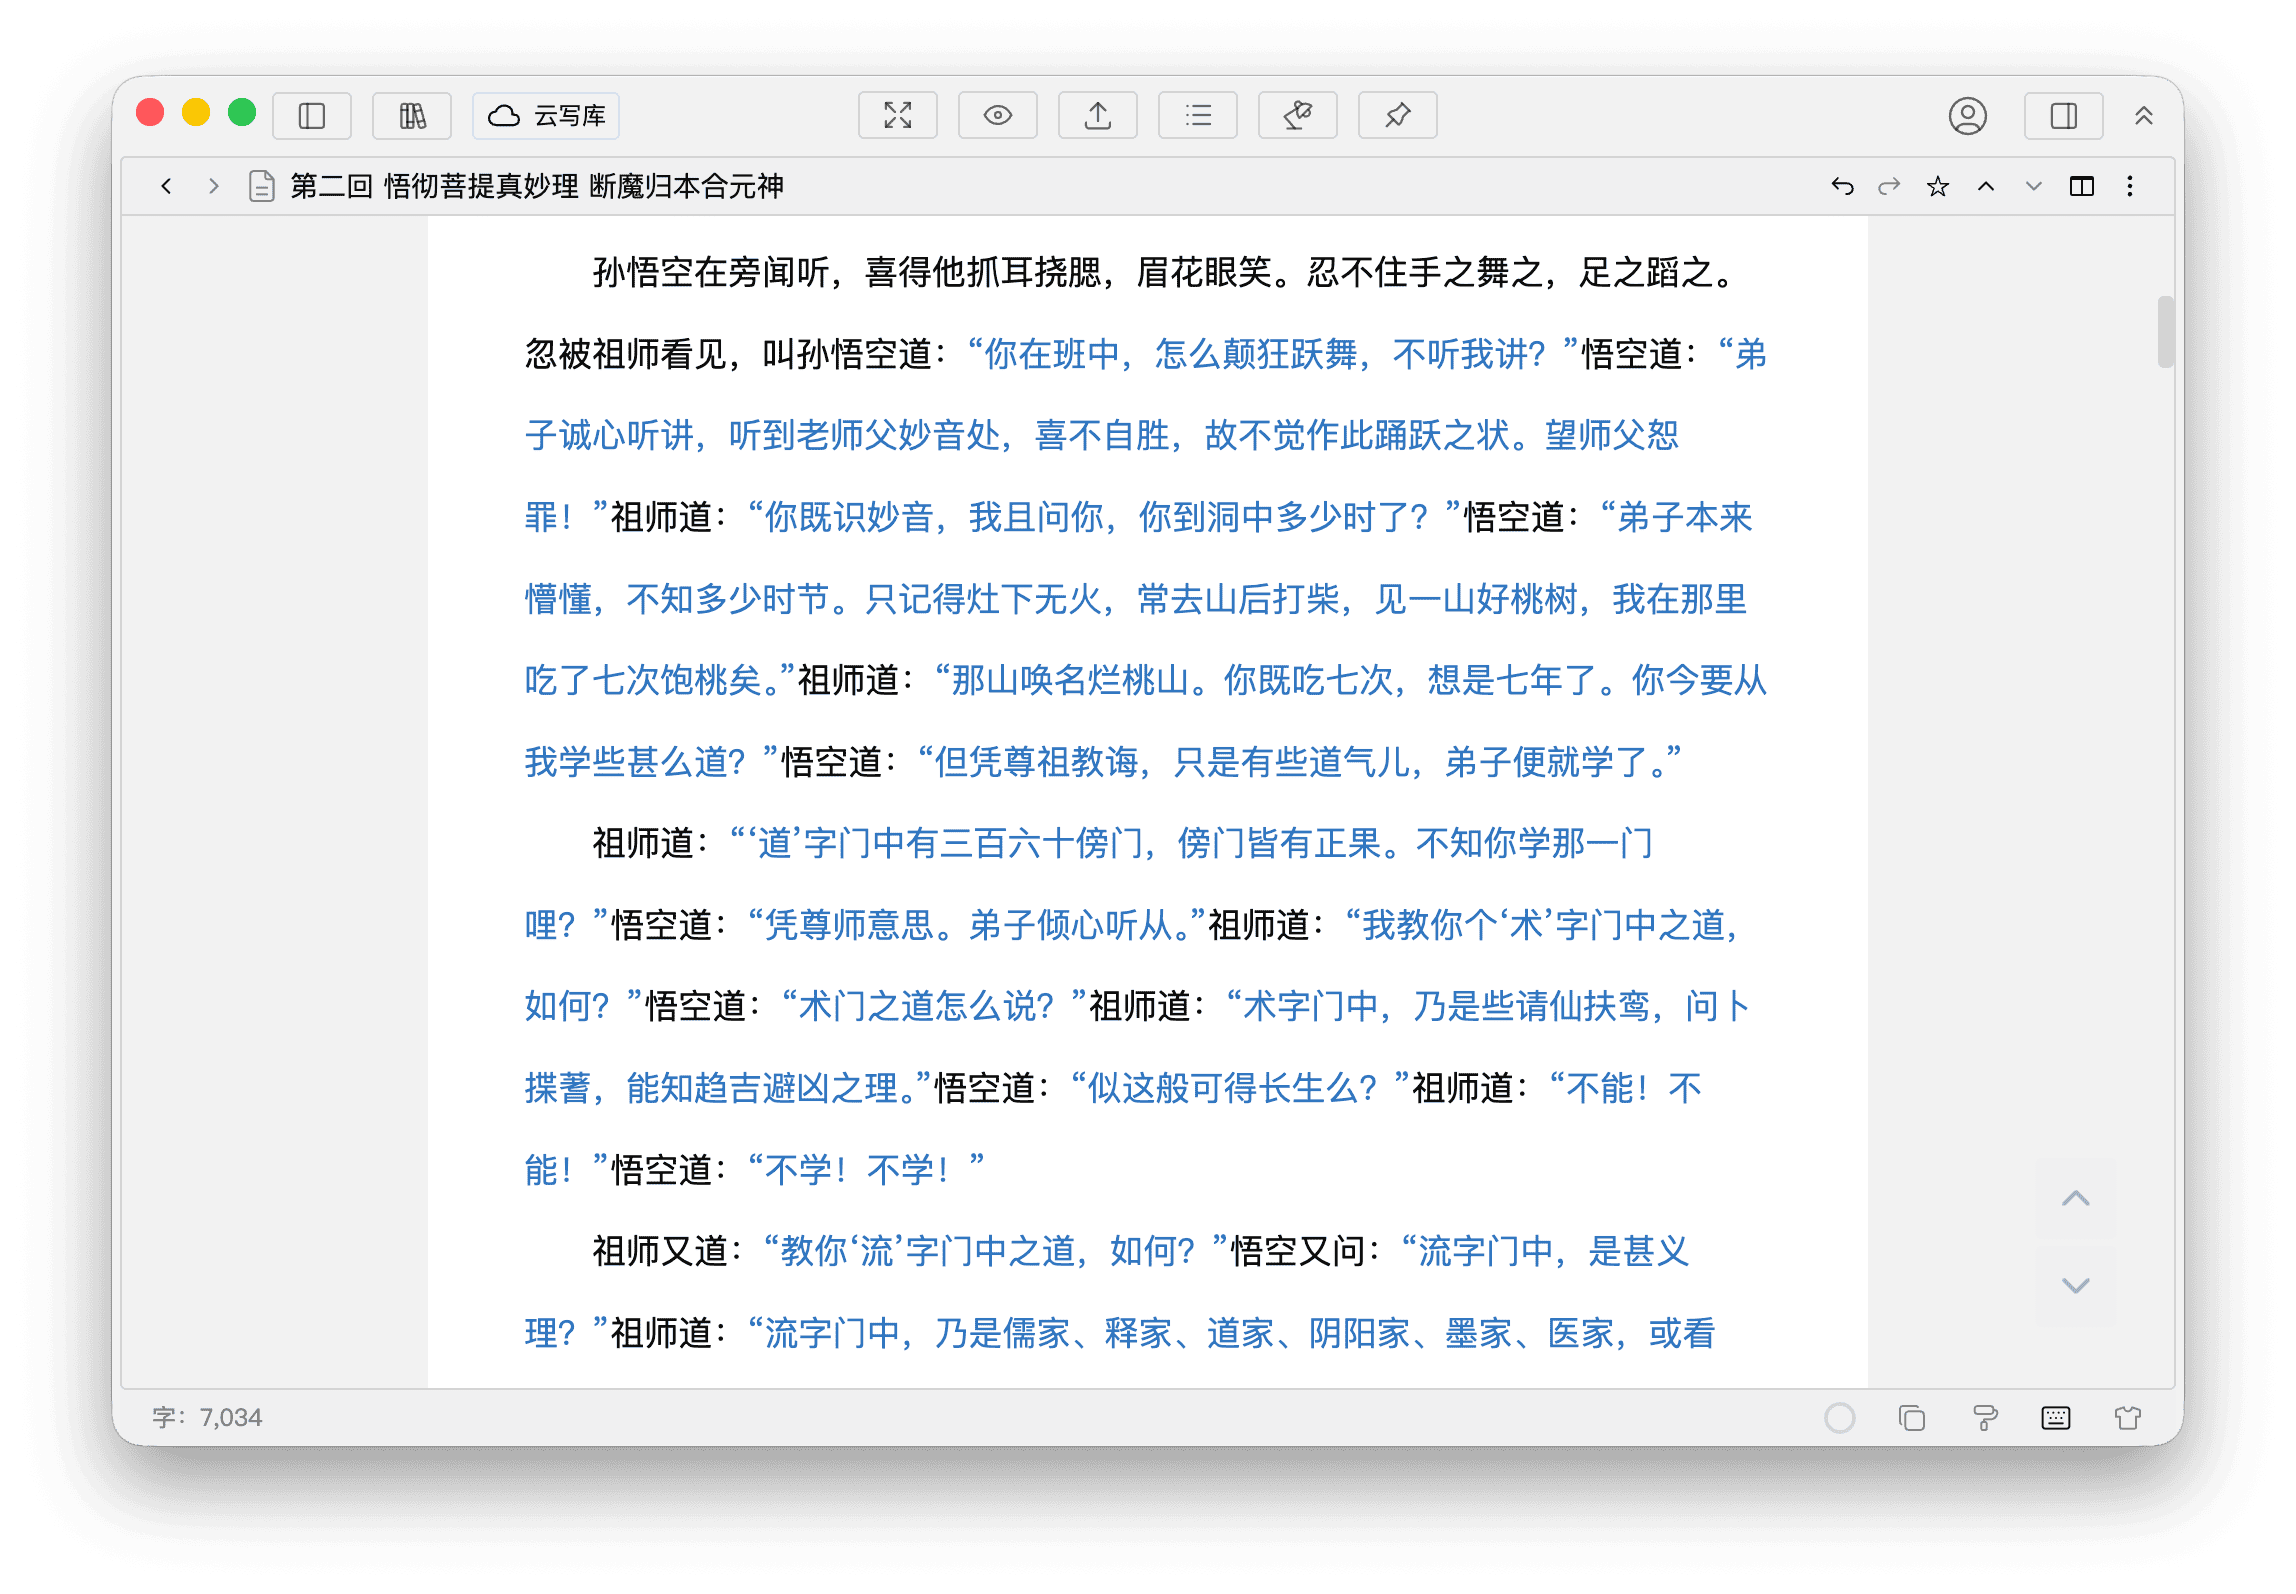
Task: Click the phrase 那山唤名烂桃山
Action: [x=1069, y=681]
